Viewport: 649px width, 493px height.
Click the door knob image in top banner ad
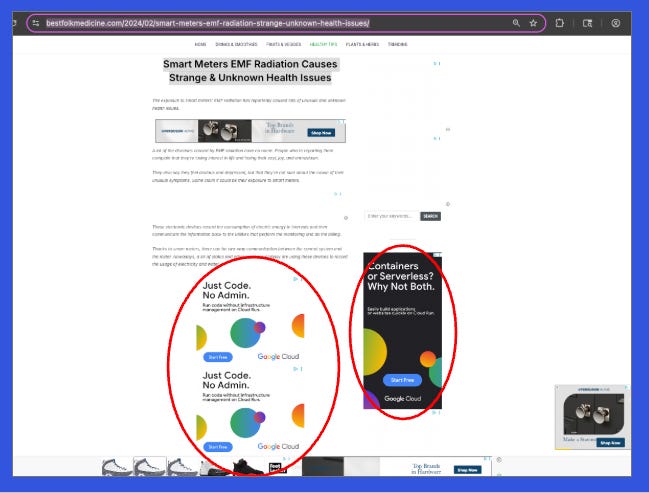225,131
